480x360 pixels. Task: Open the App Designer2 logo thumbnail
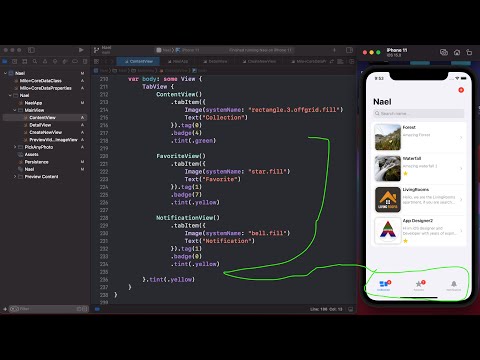pyautogui.click(x=387, y=231)
